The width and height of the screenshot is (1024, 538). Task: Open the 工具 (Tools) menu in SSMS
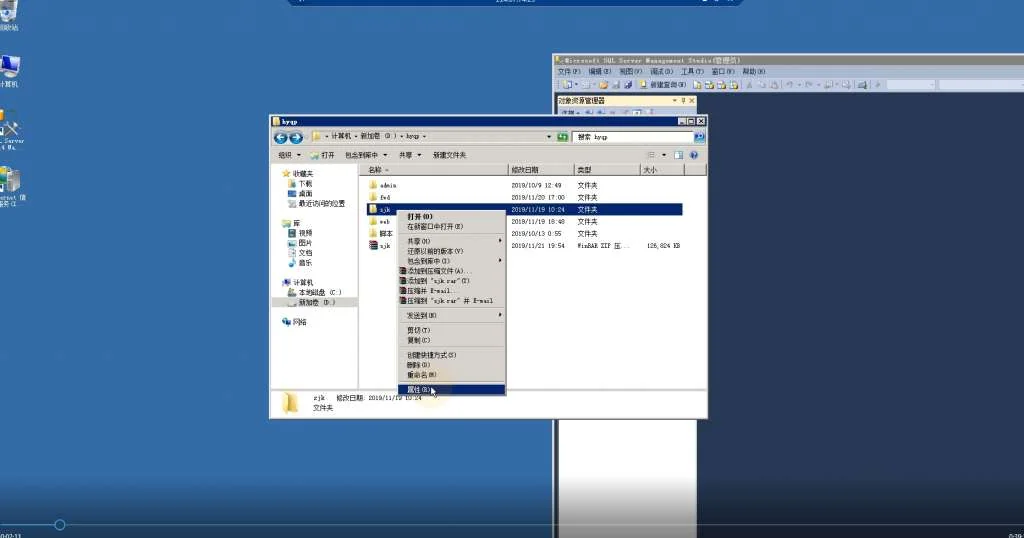tap(692, 72)
